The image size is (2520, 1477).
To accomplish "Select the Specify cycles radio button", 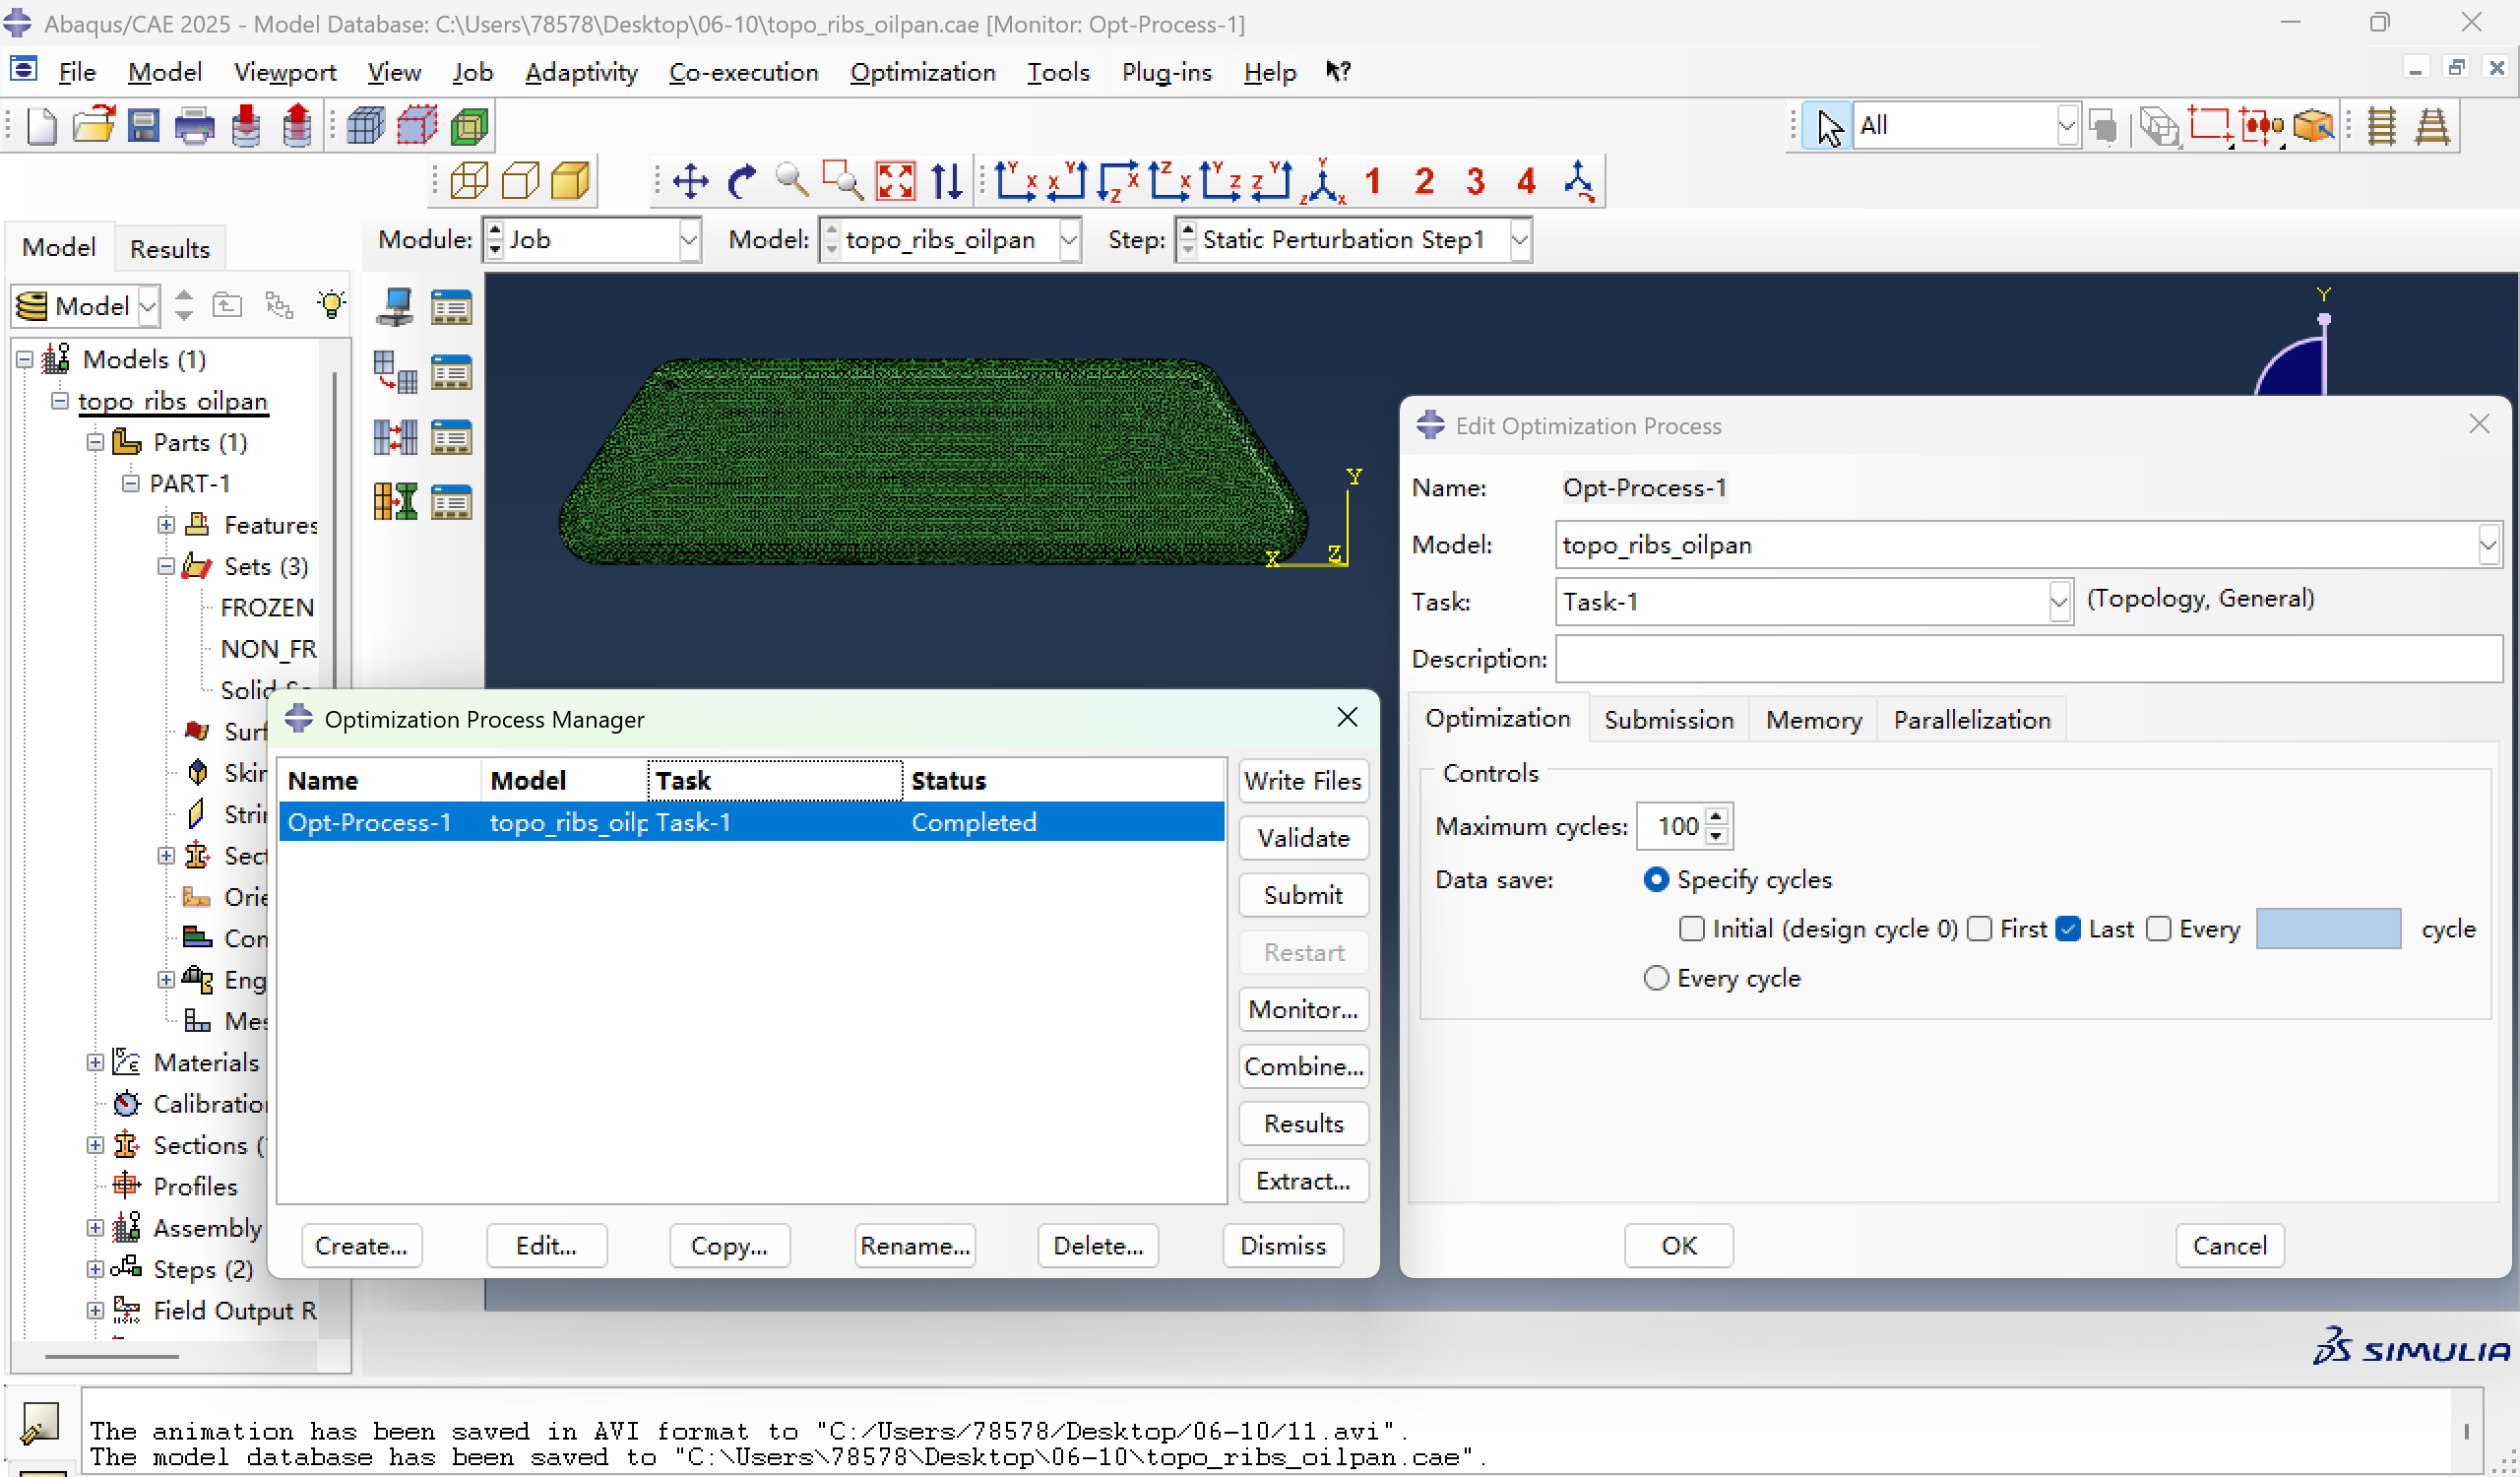I will click(1656, 880).
